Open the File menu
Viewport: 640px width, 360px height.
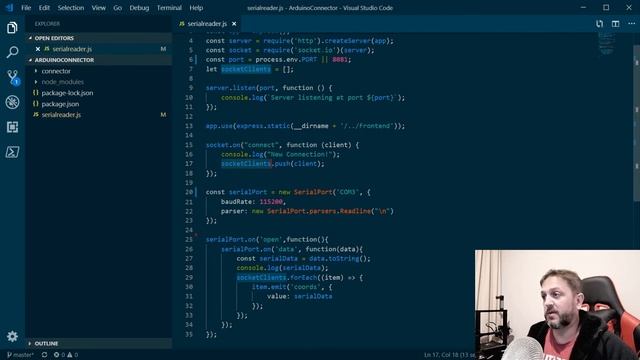pyautogui.click(x=26, y=8)
